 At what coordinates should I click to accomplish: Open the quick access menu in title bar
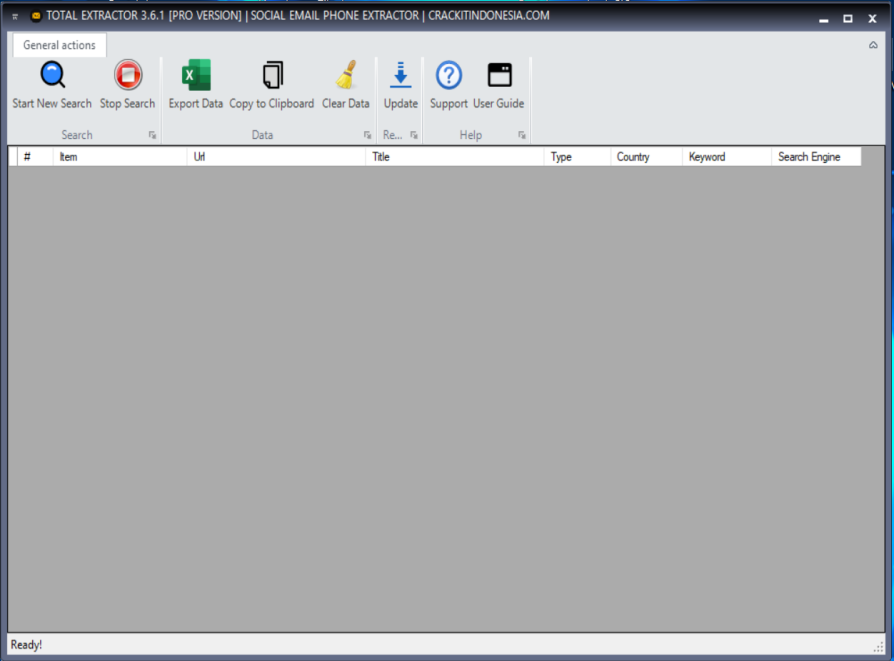point(15,17)
